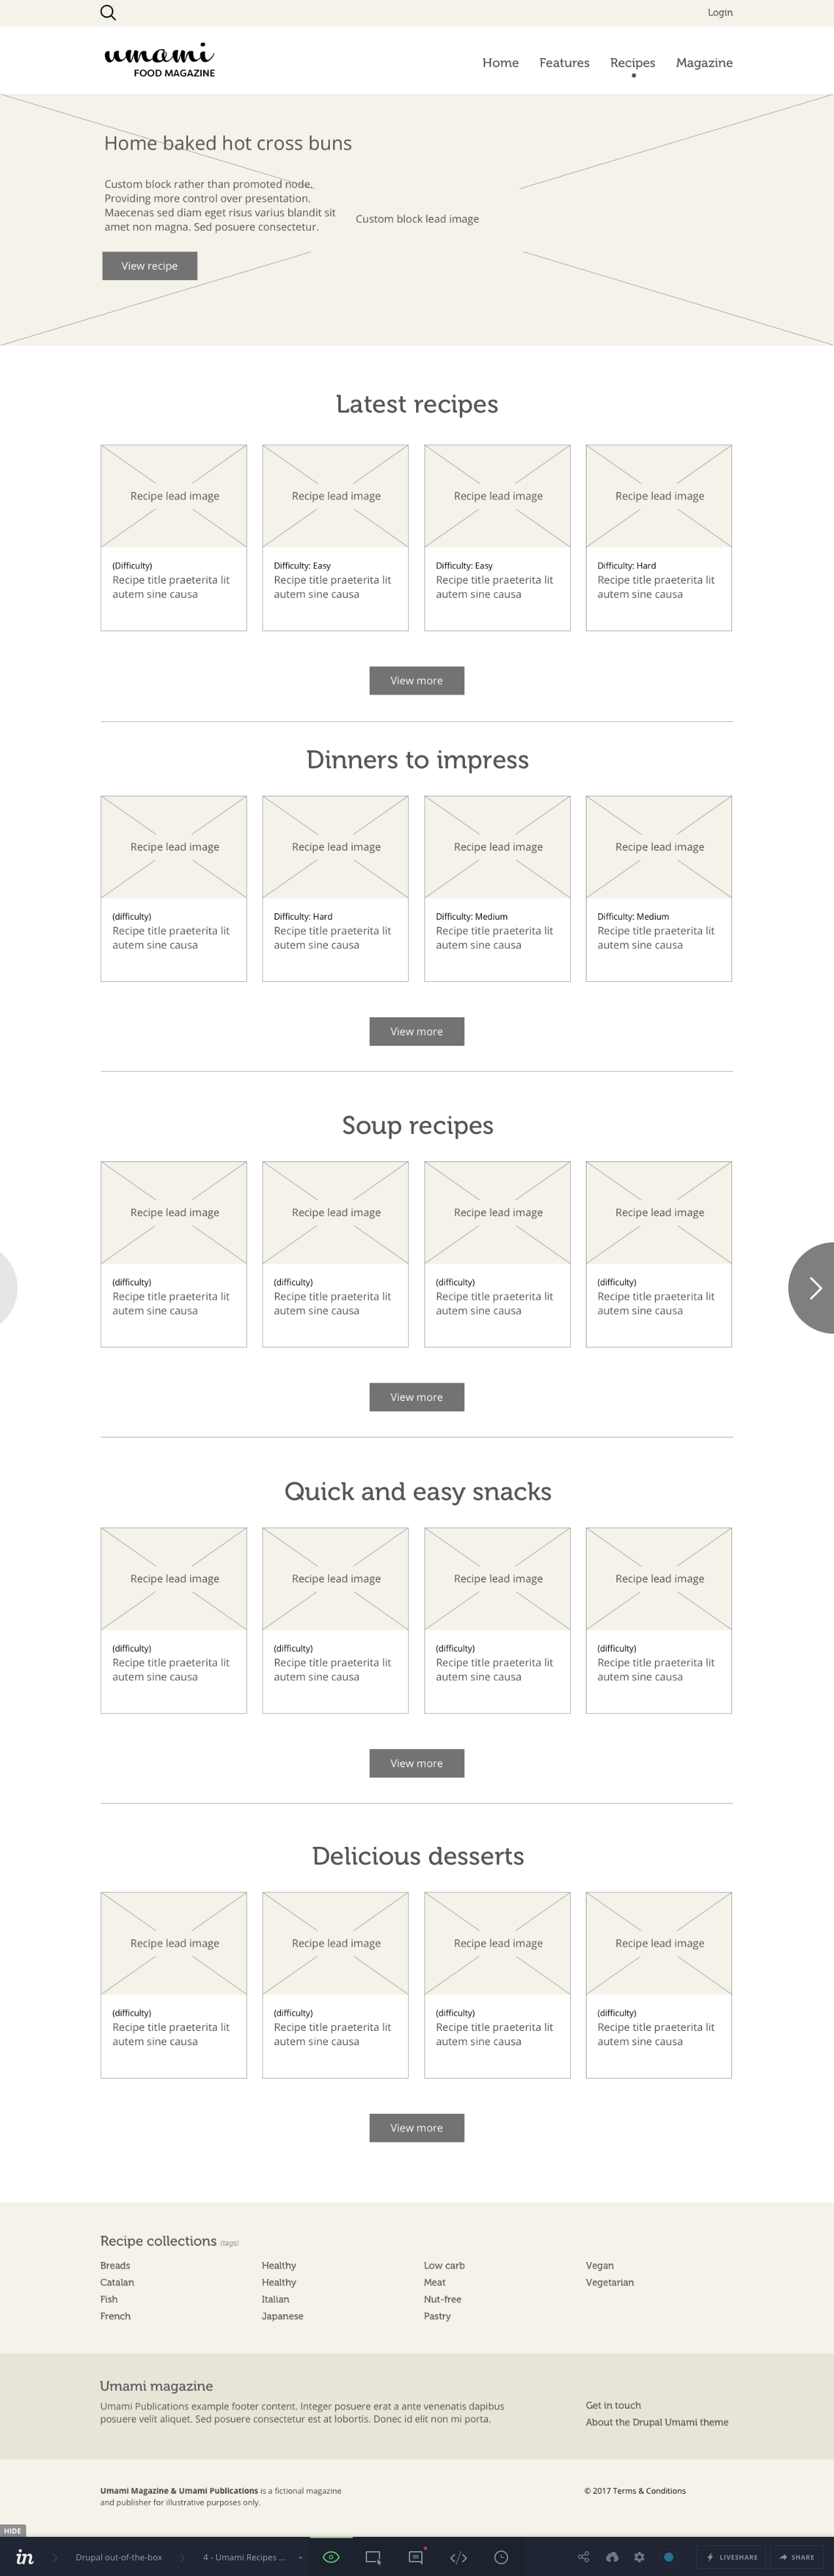The height and width of the screenshot is (2576, 834).
Task: Open the Magazine navigation item
Action: pos(704,62)
